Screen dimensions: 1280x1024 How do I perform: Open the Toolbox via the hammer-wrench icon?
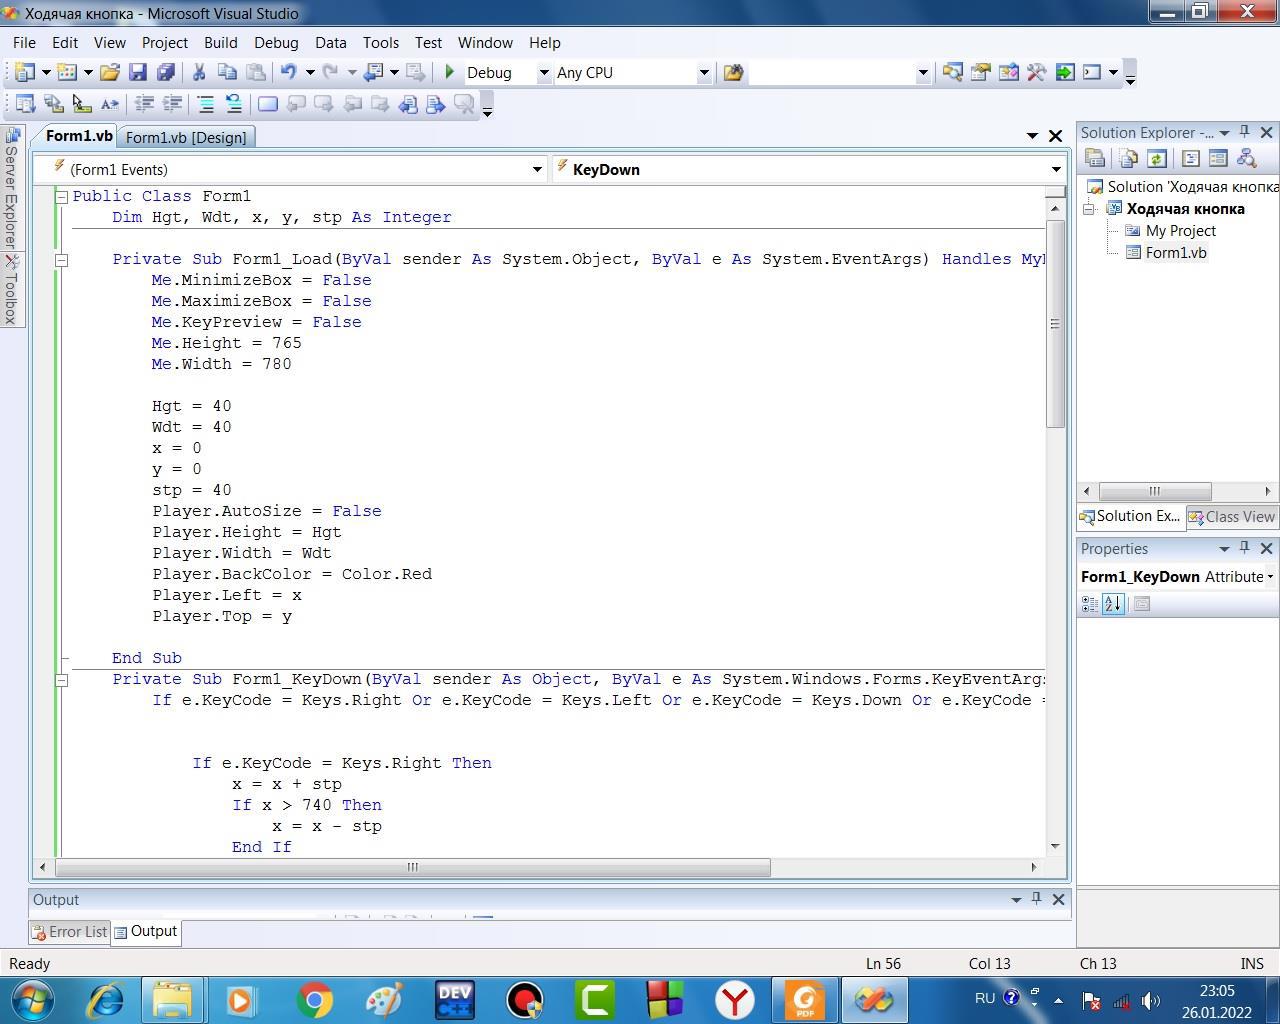[x=1036, y=72]
